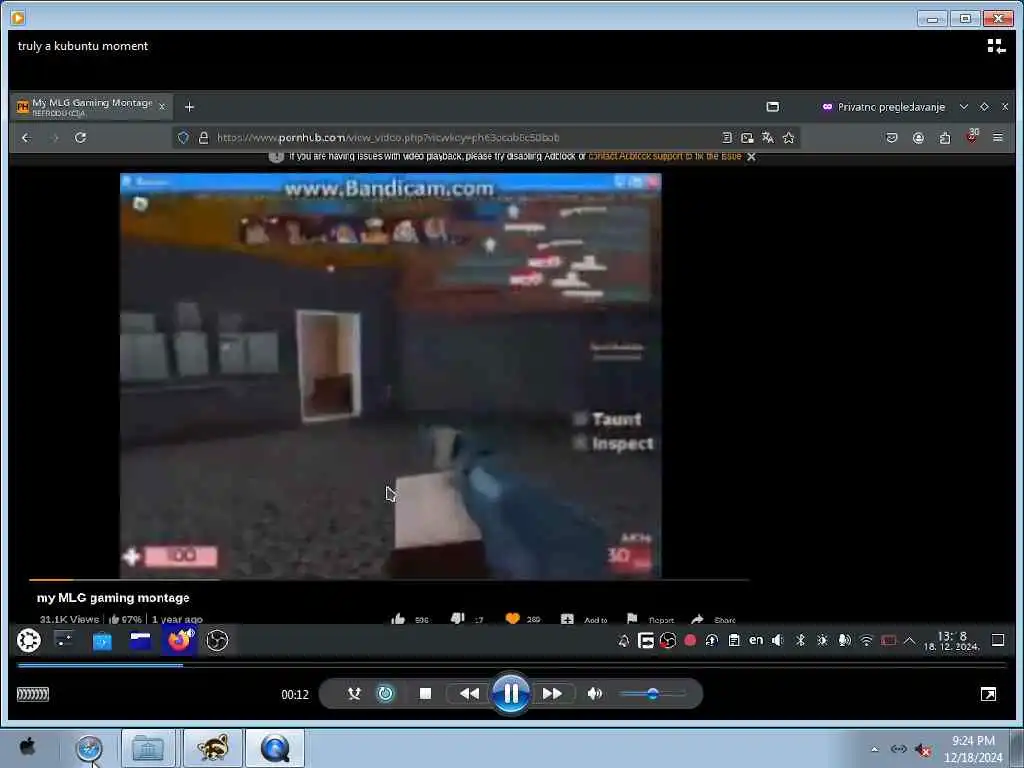This screenshot has width=1024, height=768.
Task: Open the raccoon app in the taskbar
Action: click(x=213, y=748)
